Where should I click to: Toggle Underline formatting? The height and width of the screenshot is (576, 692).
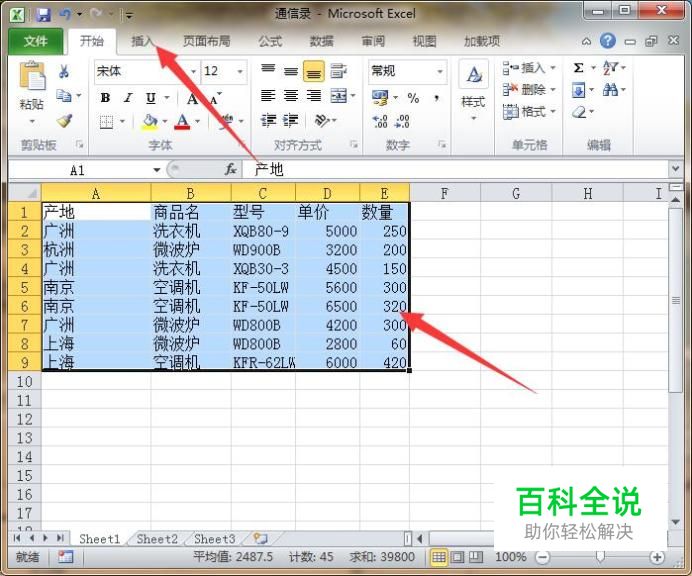tap(151, 98)
